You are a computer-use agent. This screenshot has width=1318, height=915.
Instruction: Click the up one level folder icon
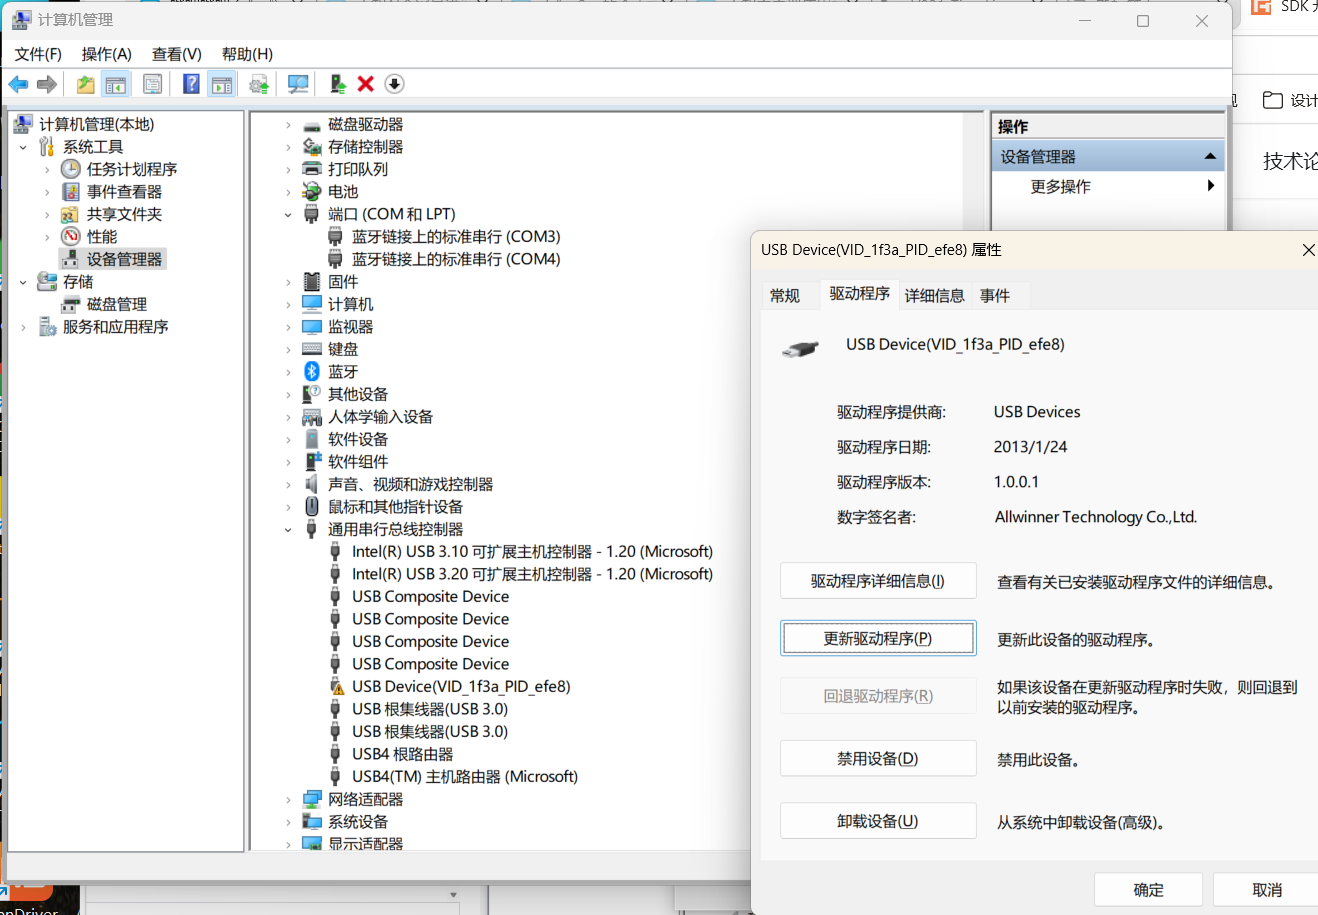coord(86,84)
